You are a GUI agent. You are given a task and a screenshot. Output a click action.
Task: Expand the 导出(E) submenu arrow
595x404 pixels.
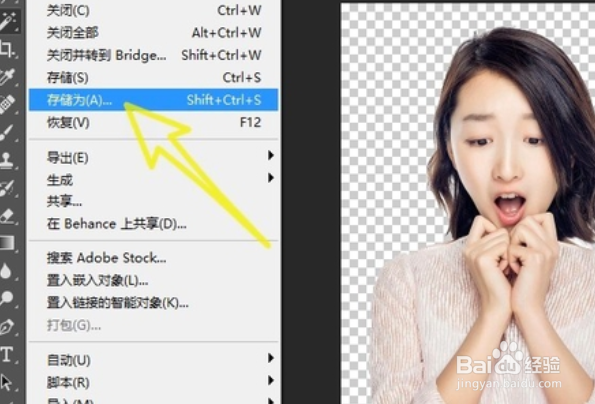(x=271, y=155)
